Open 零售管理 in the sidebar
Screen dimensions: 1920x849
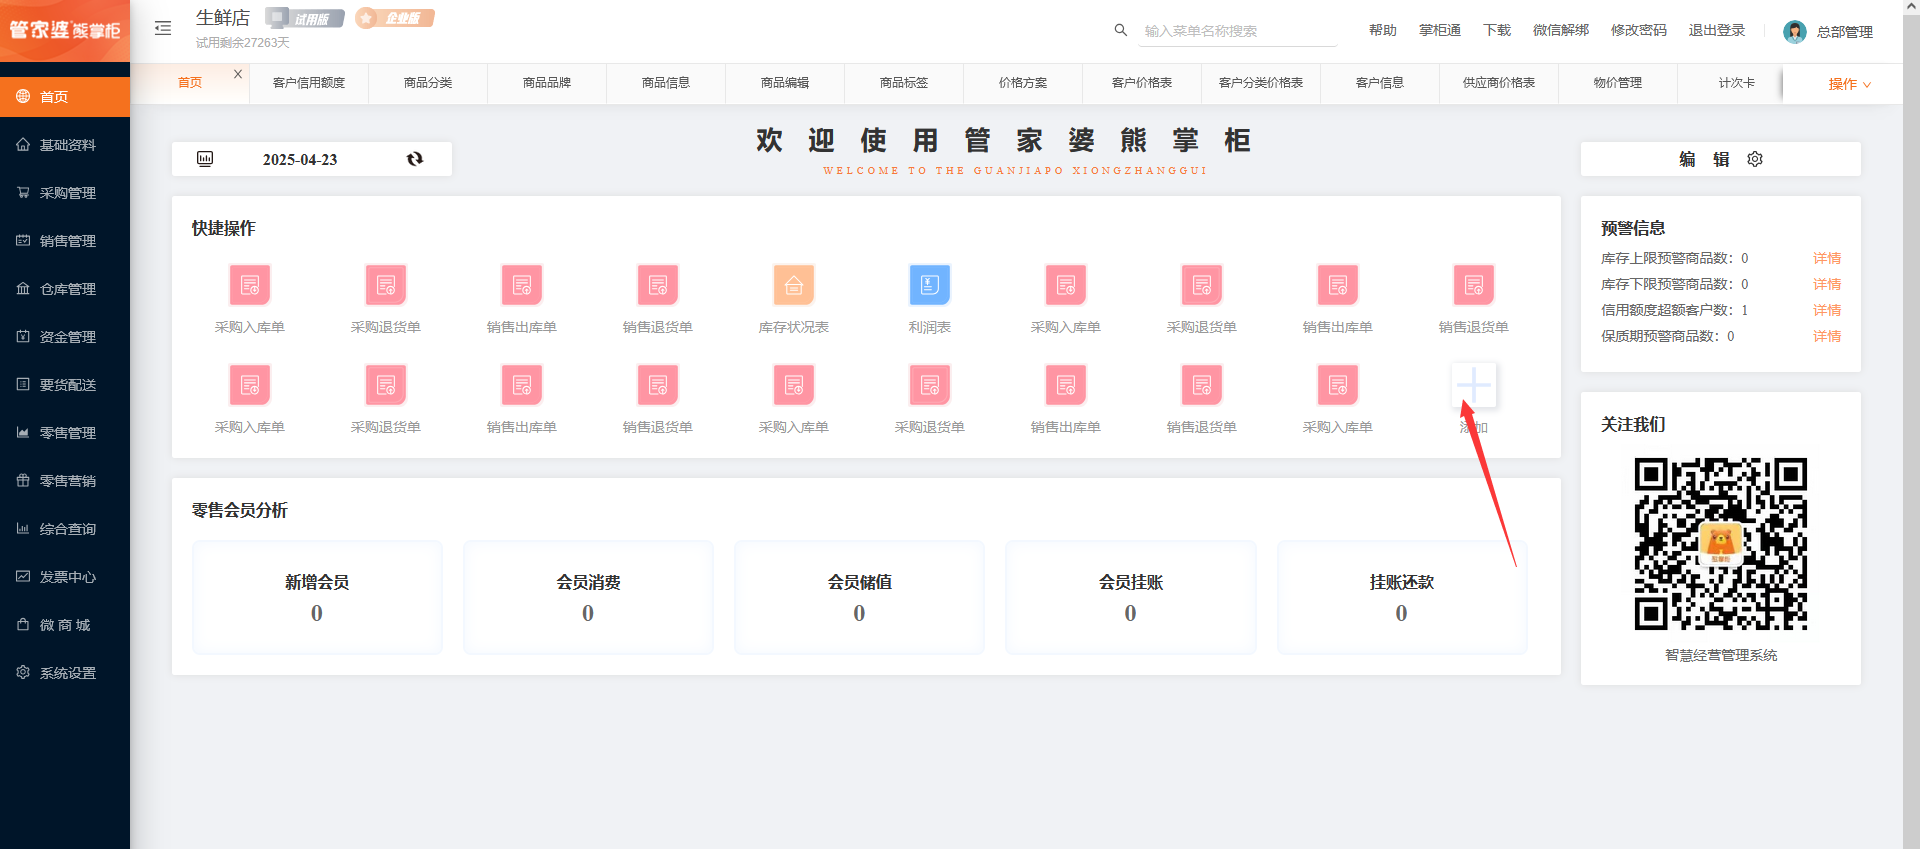click(x=65, y=433)
